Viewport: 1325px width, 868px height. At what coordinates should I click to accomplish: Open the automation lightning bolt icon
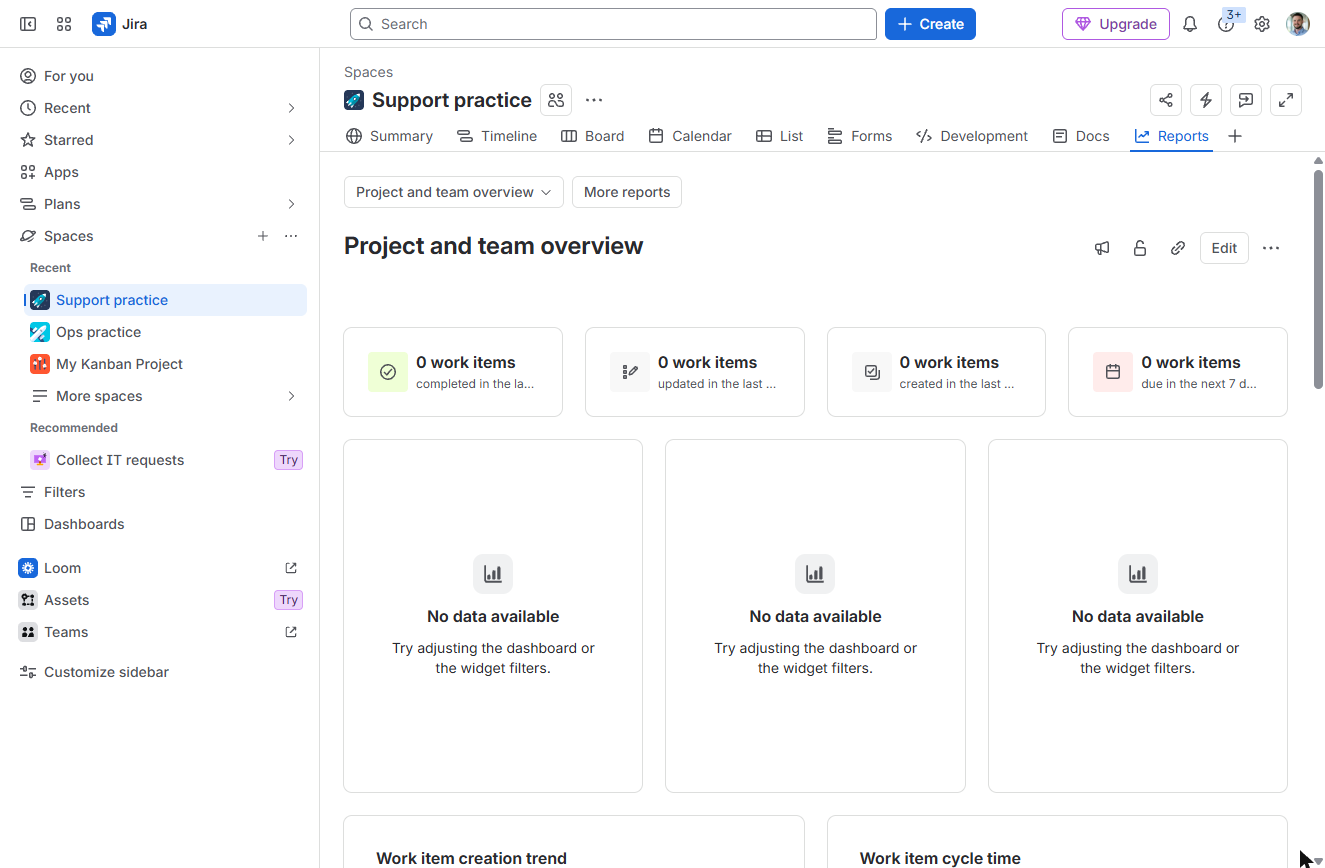(1206, 100)
